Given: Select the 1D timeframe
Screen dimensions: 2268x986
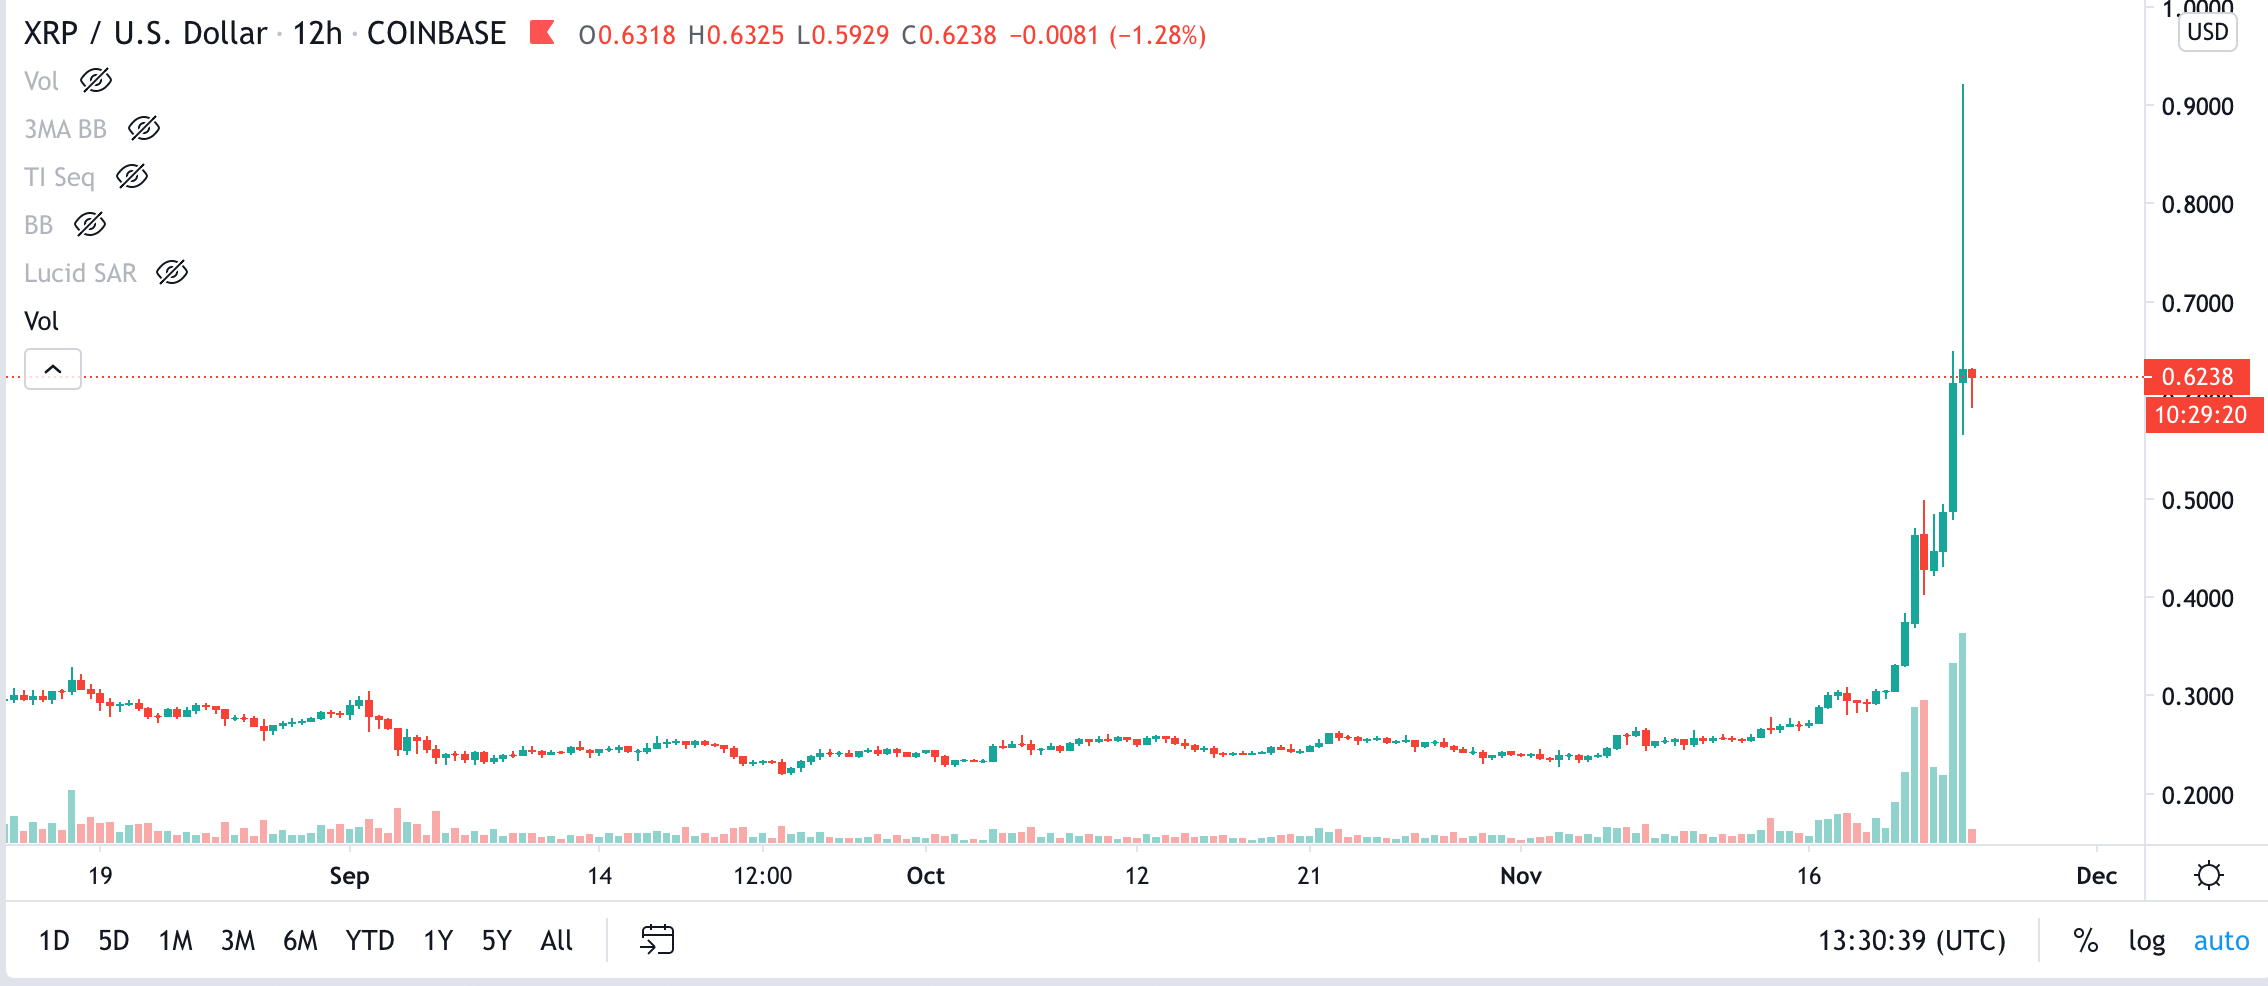Looking at the screenshot, I should tap(55, 940).
